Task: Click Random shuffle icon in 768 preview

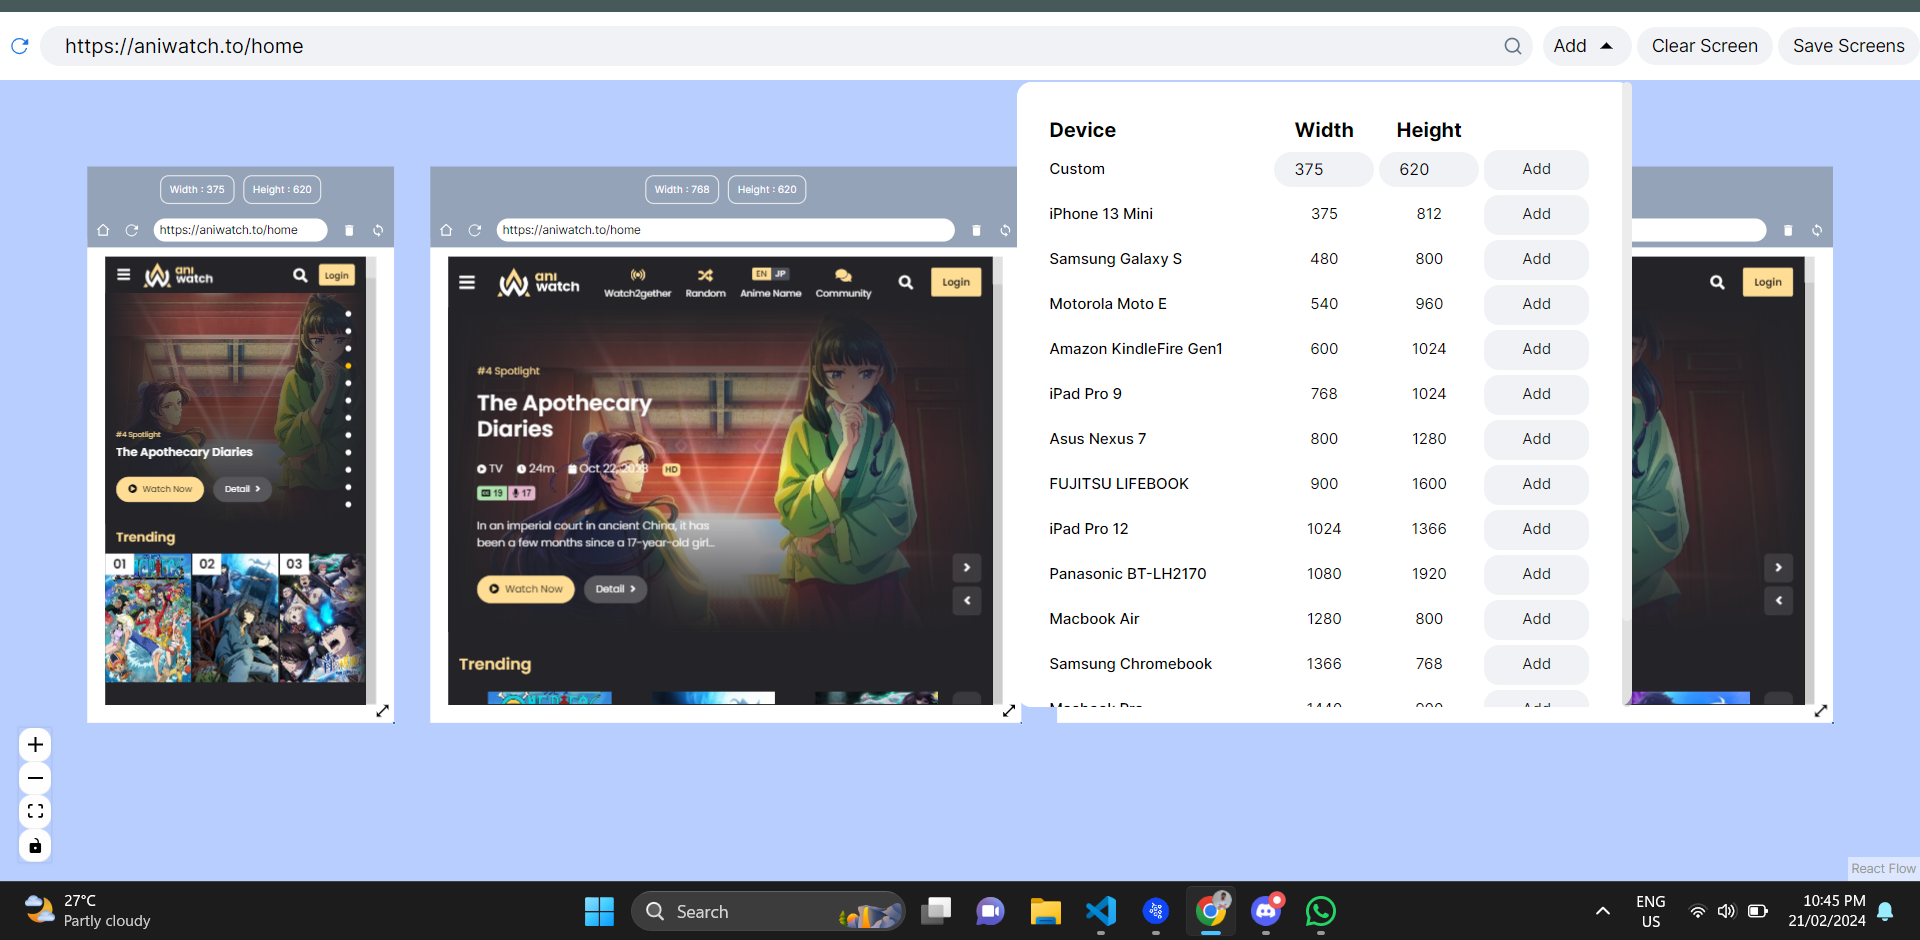Action: click(x=705, y=283)
